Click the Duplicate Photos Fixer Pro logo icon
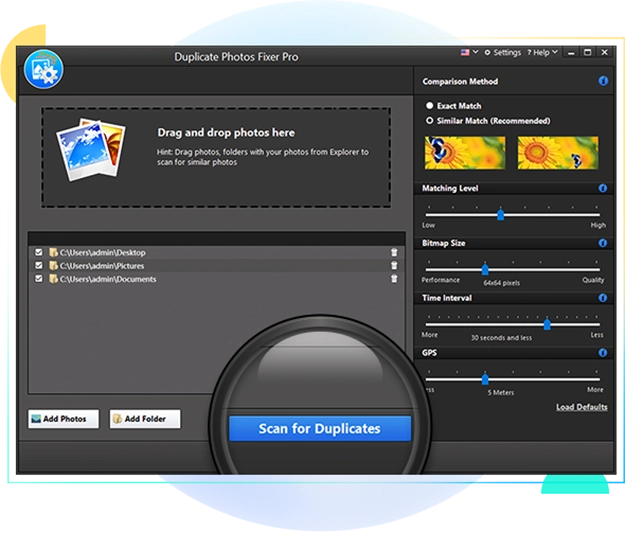The height and width of the screenshot is (539, 625). [43, 69]
